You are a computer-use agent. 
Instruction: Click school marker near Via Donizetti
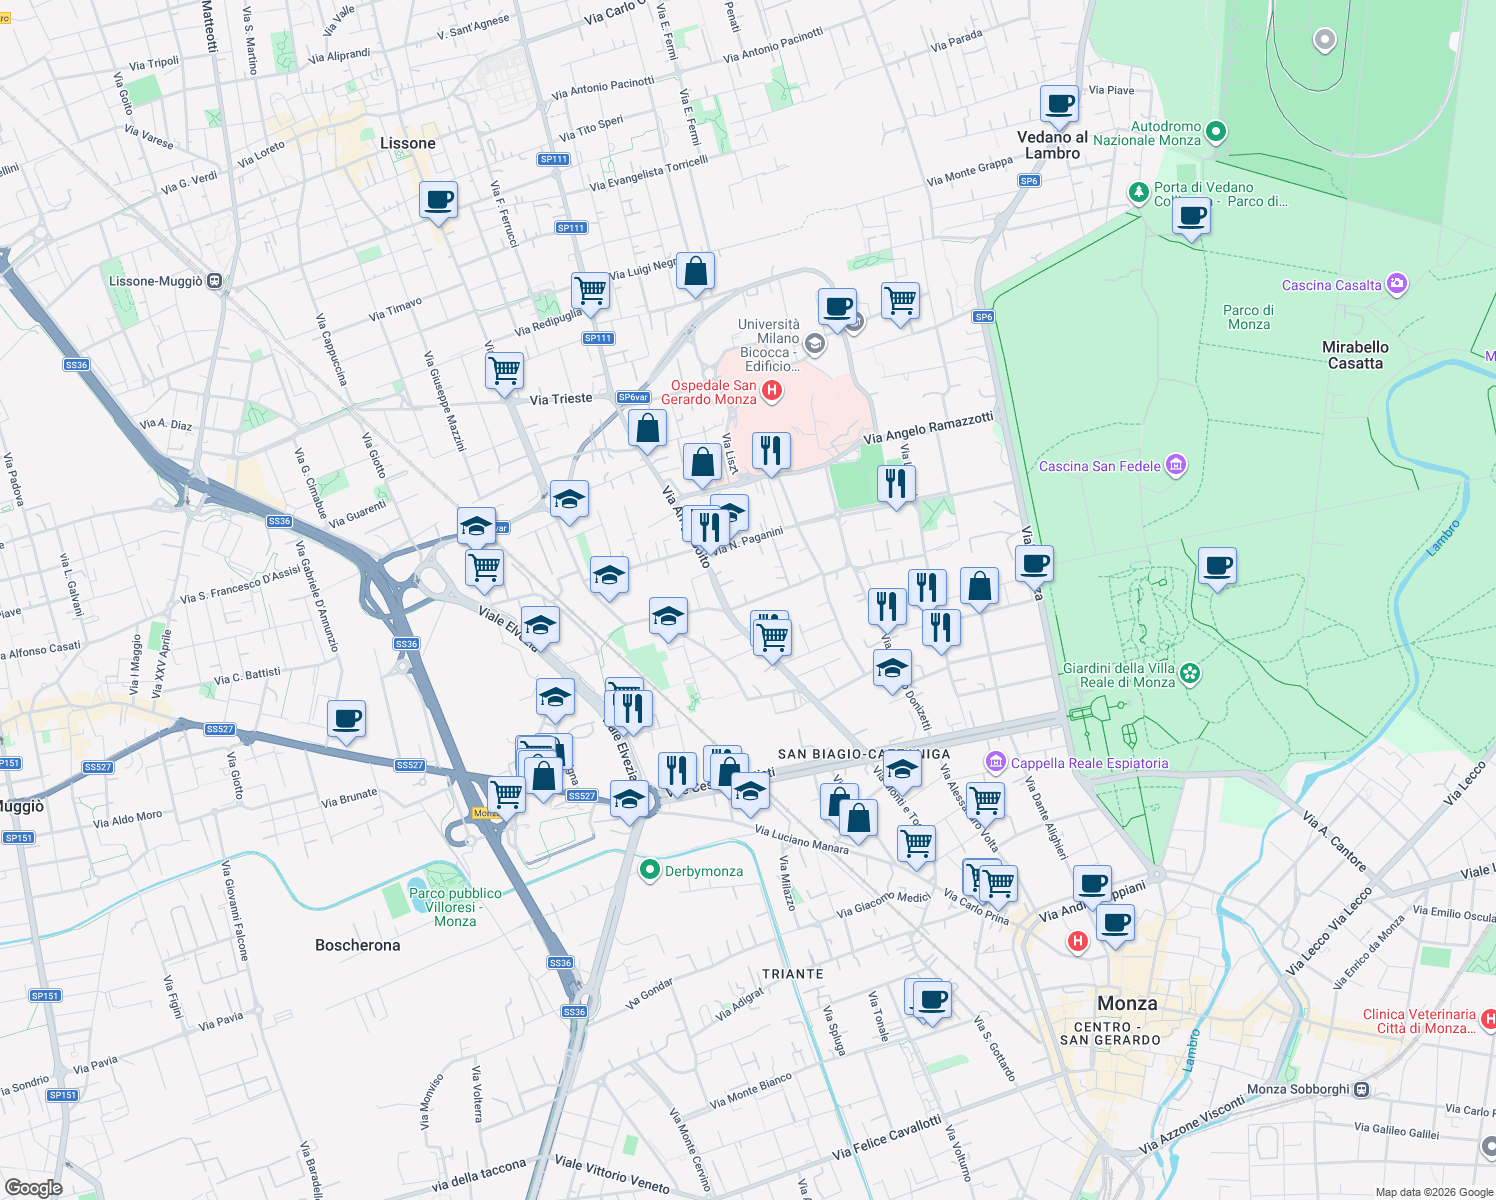coord(892,669)
